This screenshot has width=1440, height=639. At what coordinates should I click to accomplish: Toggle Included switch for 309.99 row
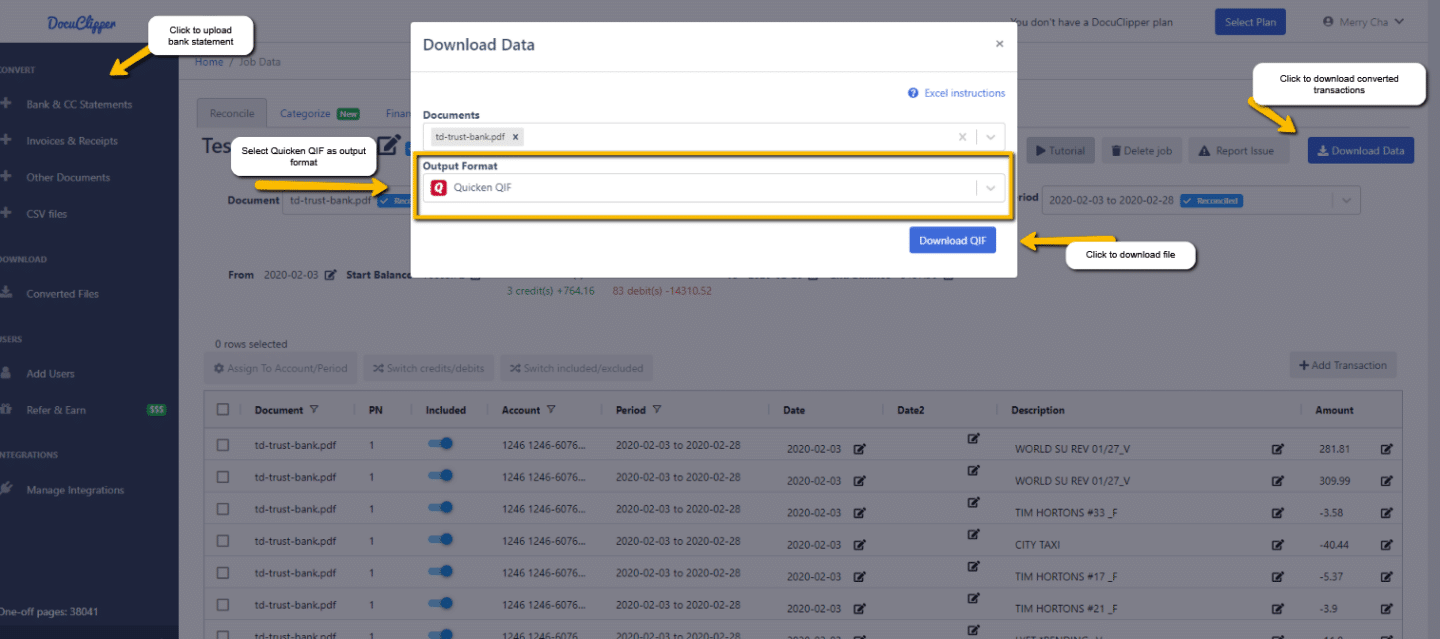coord(440,476)
